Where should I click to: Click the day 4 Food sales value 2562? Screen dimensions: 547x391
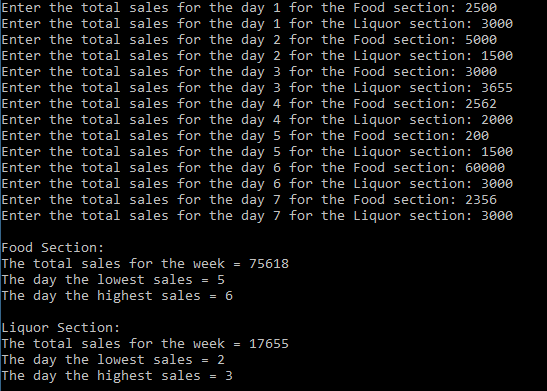click(481, 104)
